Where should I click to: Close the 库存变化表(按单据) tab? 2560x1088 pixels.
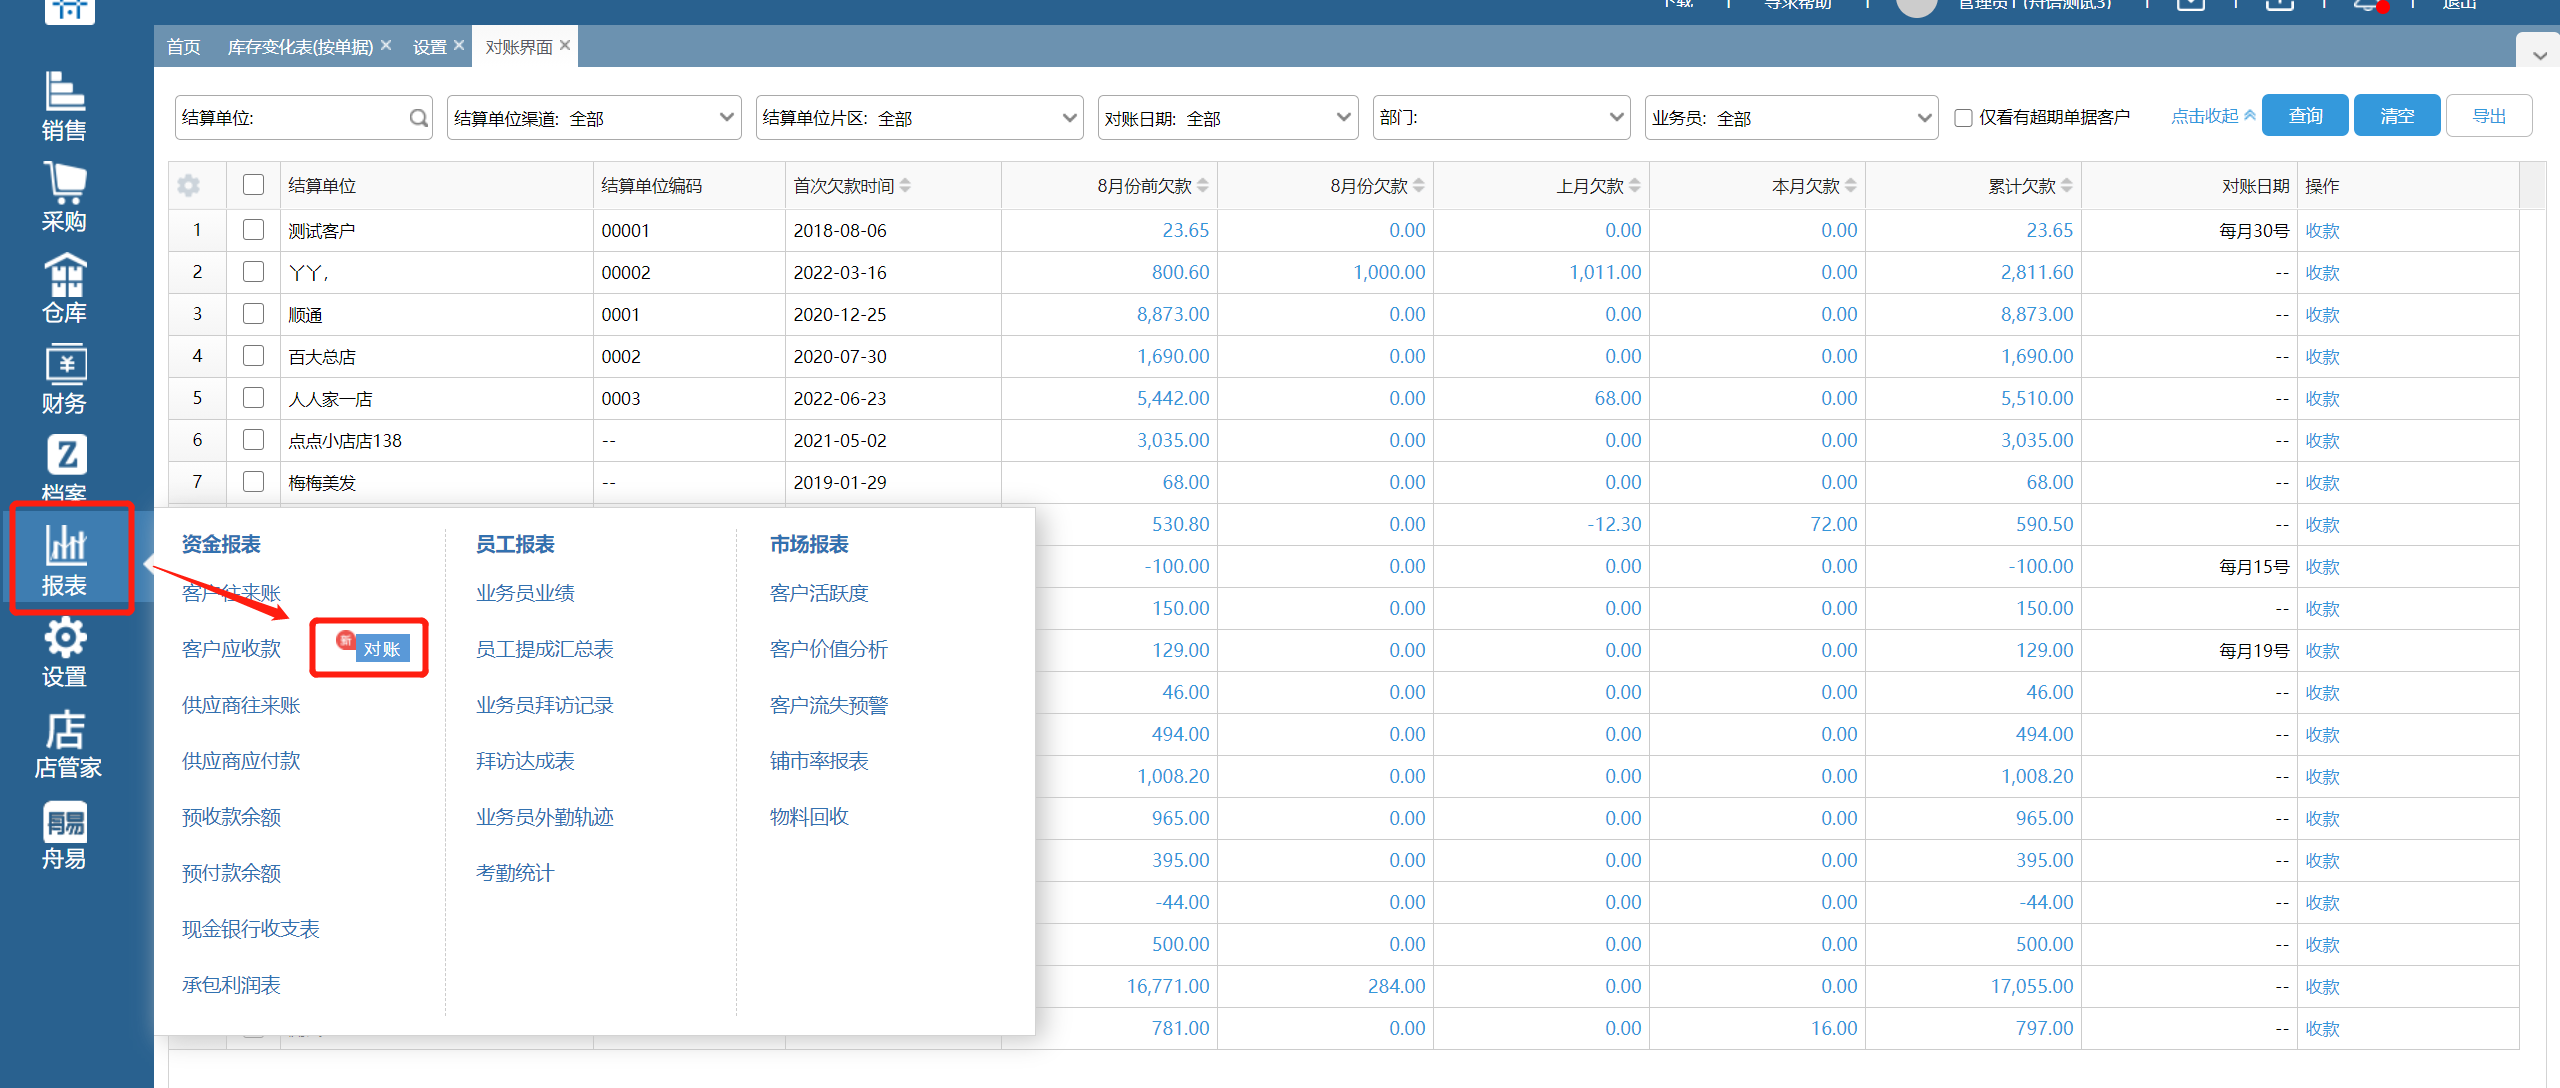pos(386,45)
